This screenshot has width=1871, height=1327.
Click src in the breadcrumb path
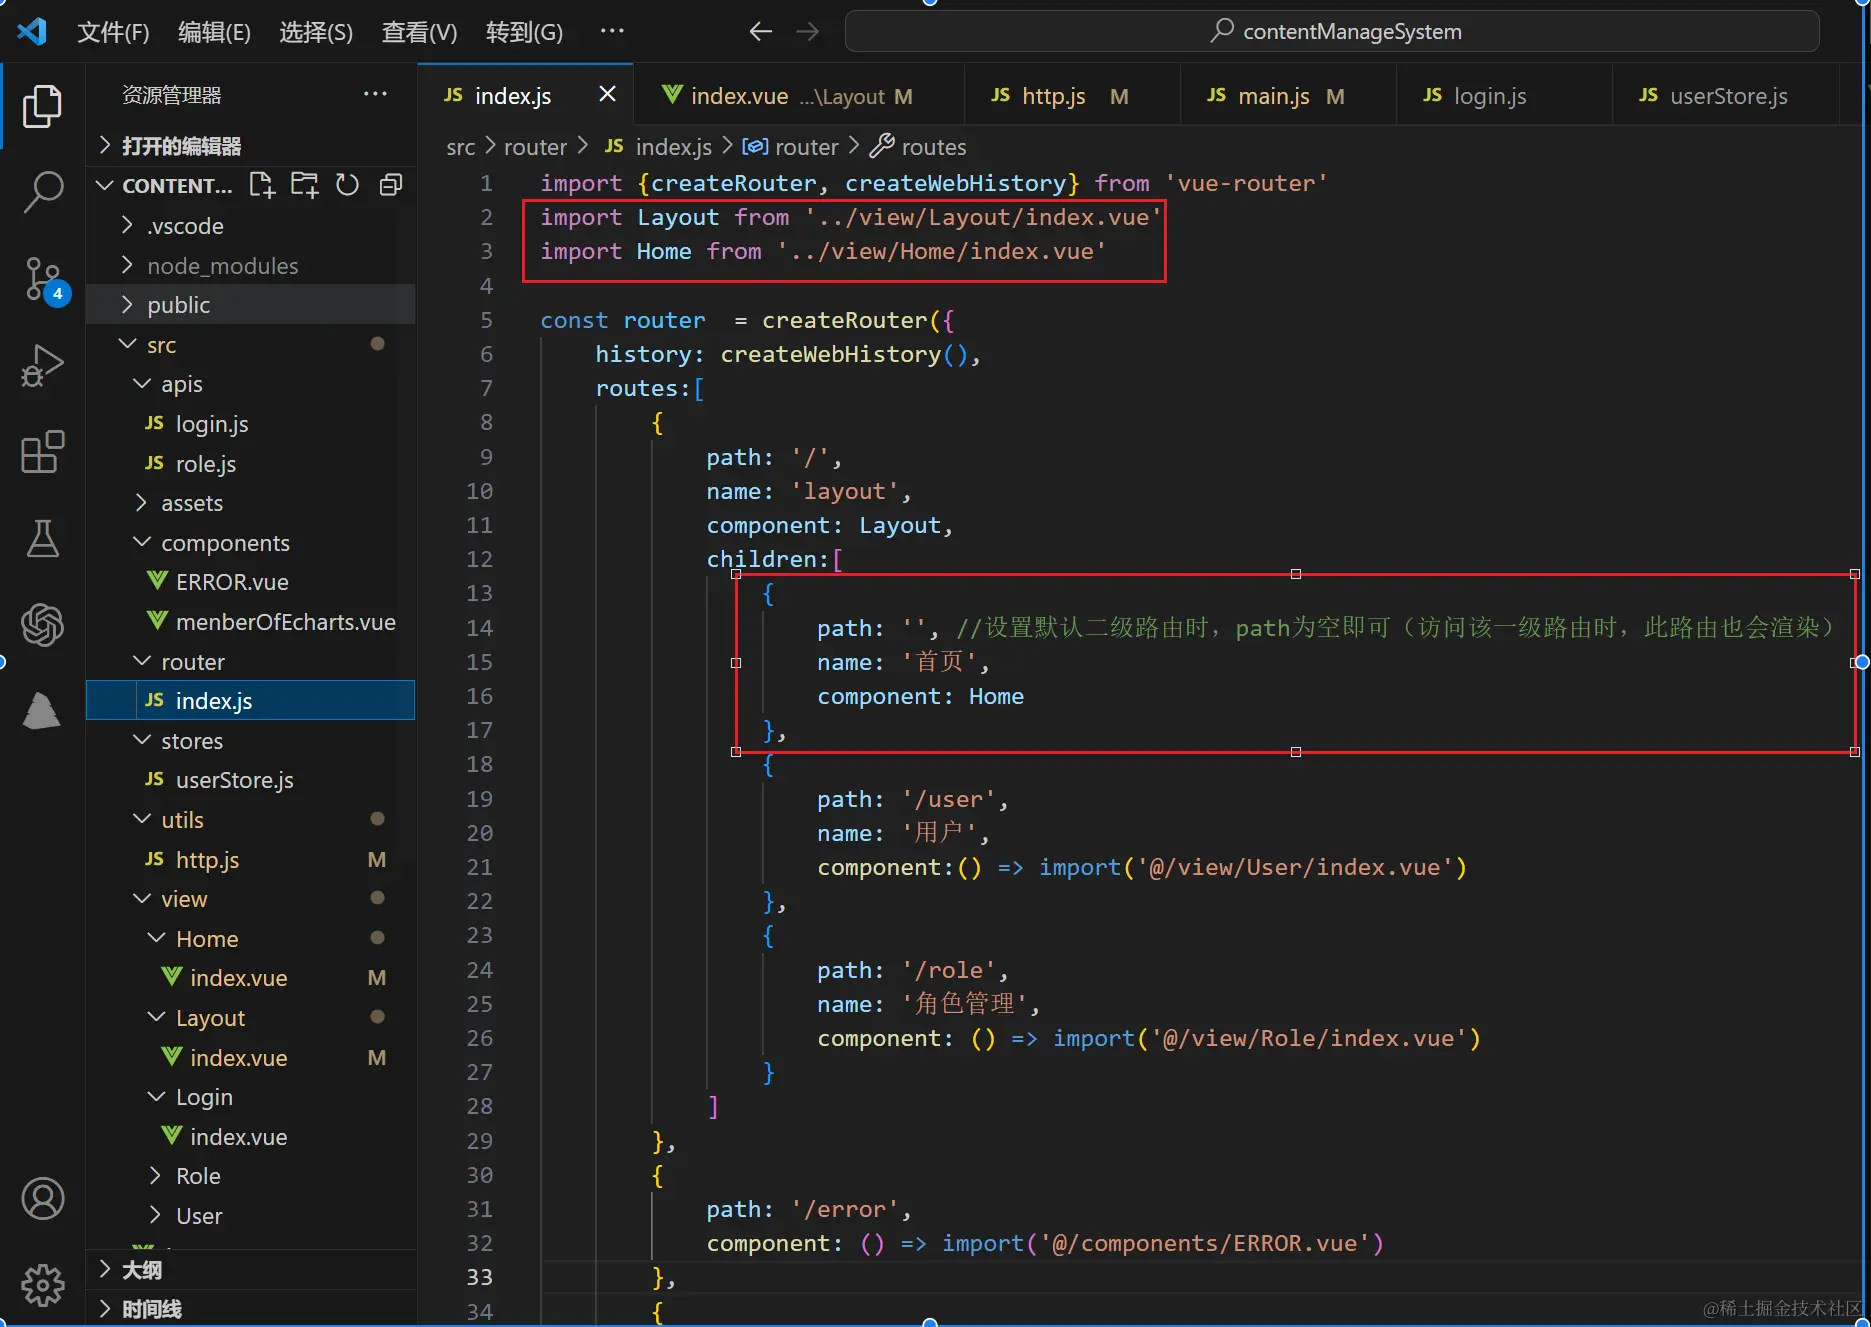460,147
